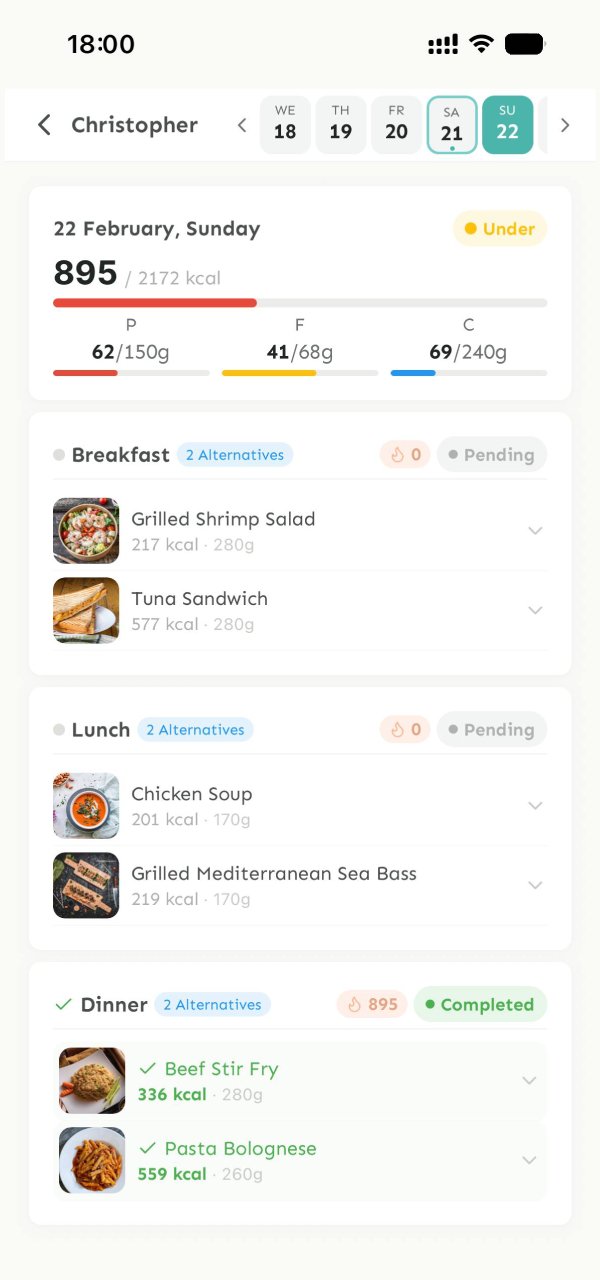Screen dimensions: 600x1280
Task: Expand the Tuna Sandwich row
Action: [535, 610]
